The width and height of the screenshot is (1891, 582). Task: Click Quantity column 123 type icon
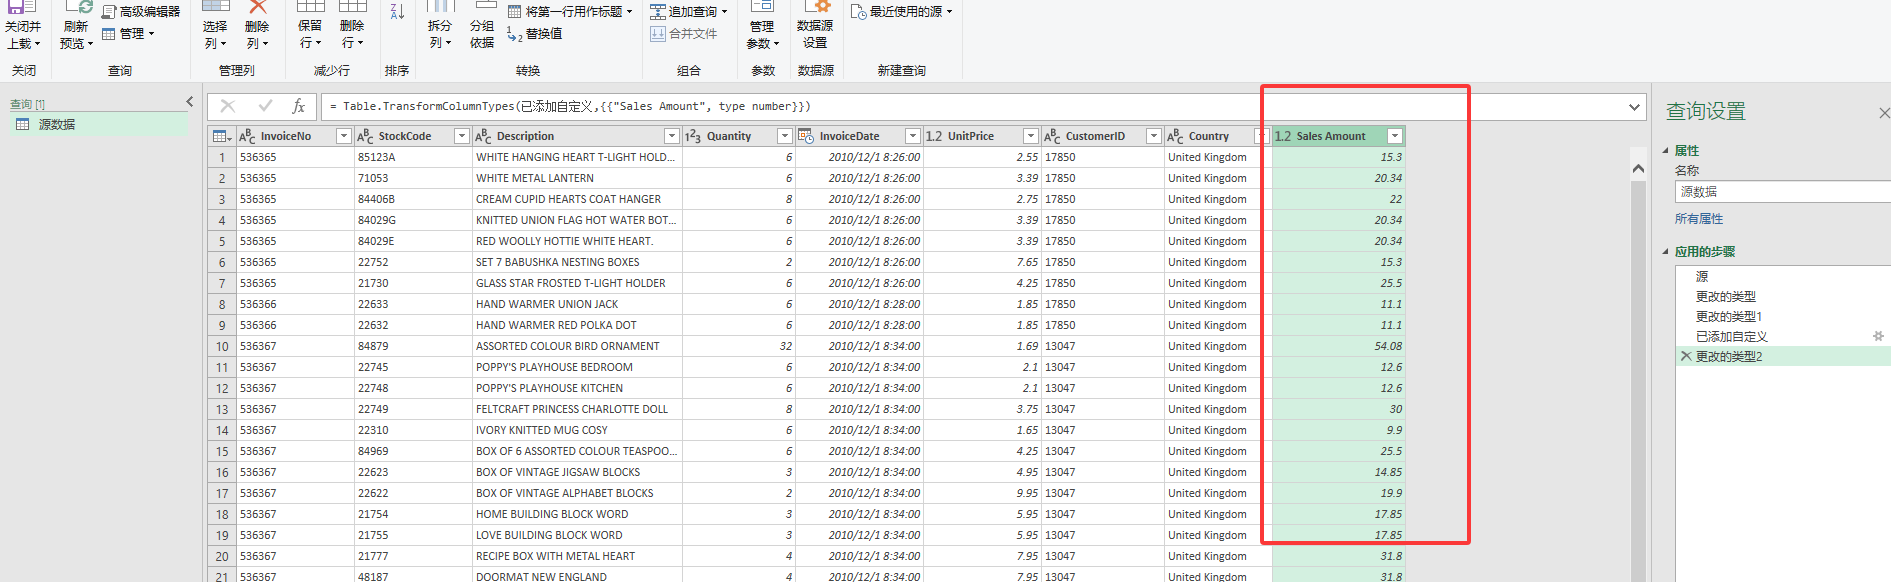[x=693, y=136]
